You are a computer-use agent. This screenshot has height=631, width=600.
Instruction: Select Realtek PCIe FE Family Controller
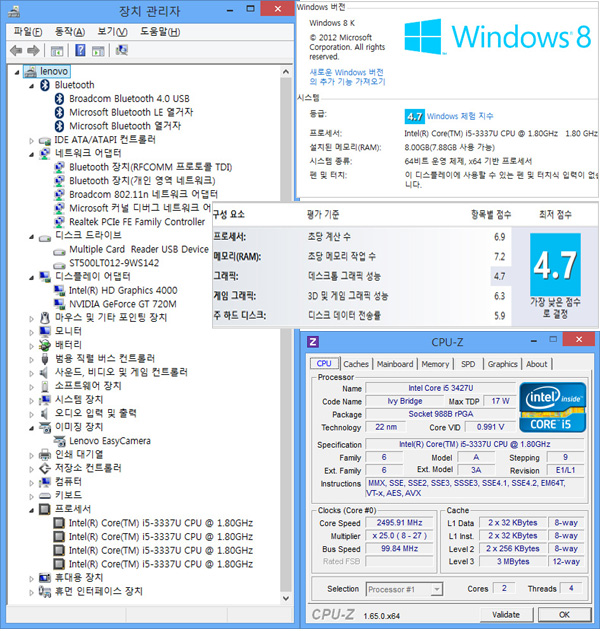(137, 222)
